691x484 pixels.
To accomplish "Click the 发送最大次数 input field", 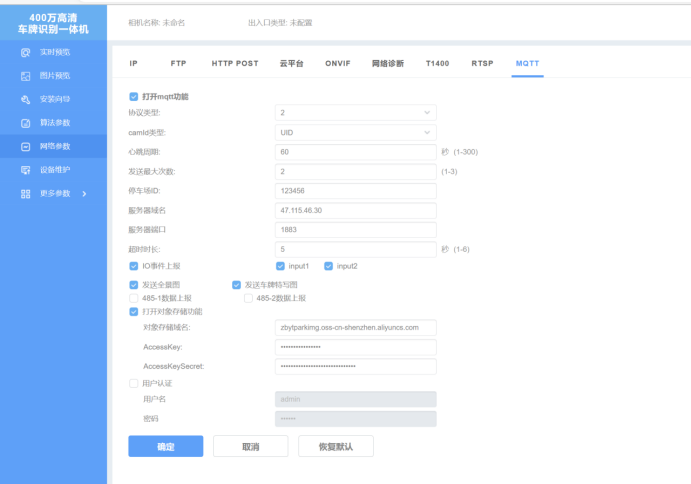I will coord(356,171).
